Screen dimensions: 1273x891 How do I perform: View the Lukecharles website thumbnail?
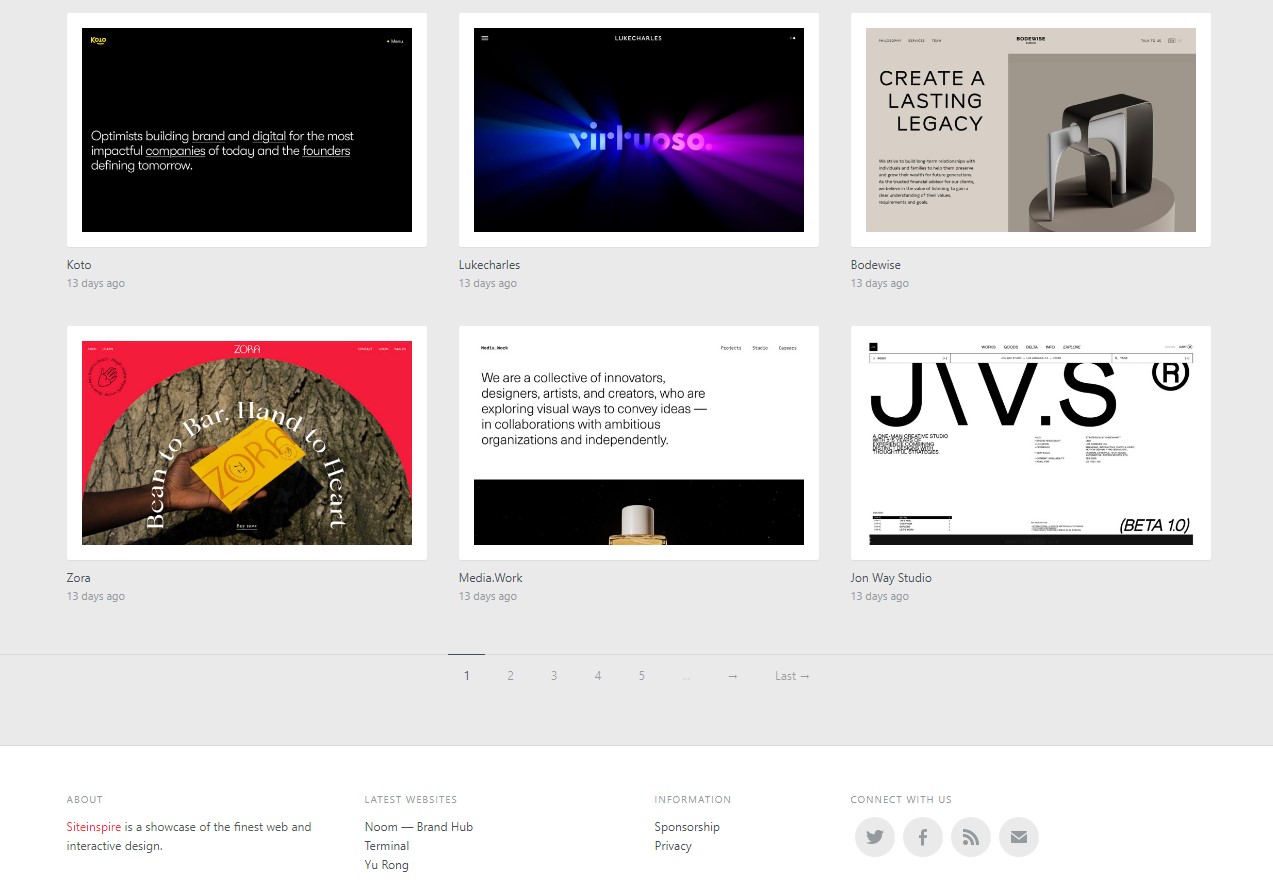[x=638, y=129]
